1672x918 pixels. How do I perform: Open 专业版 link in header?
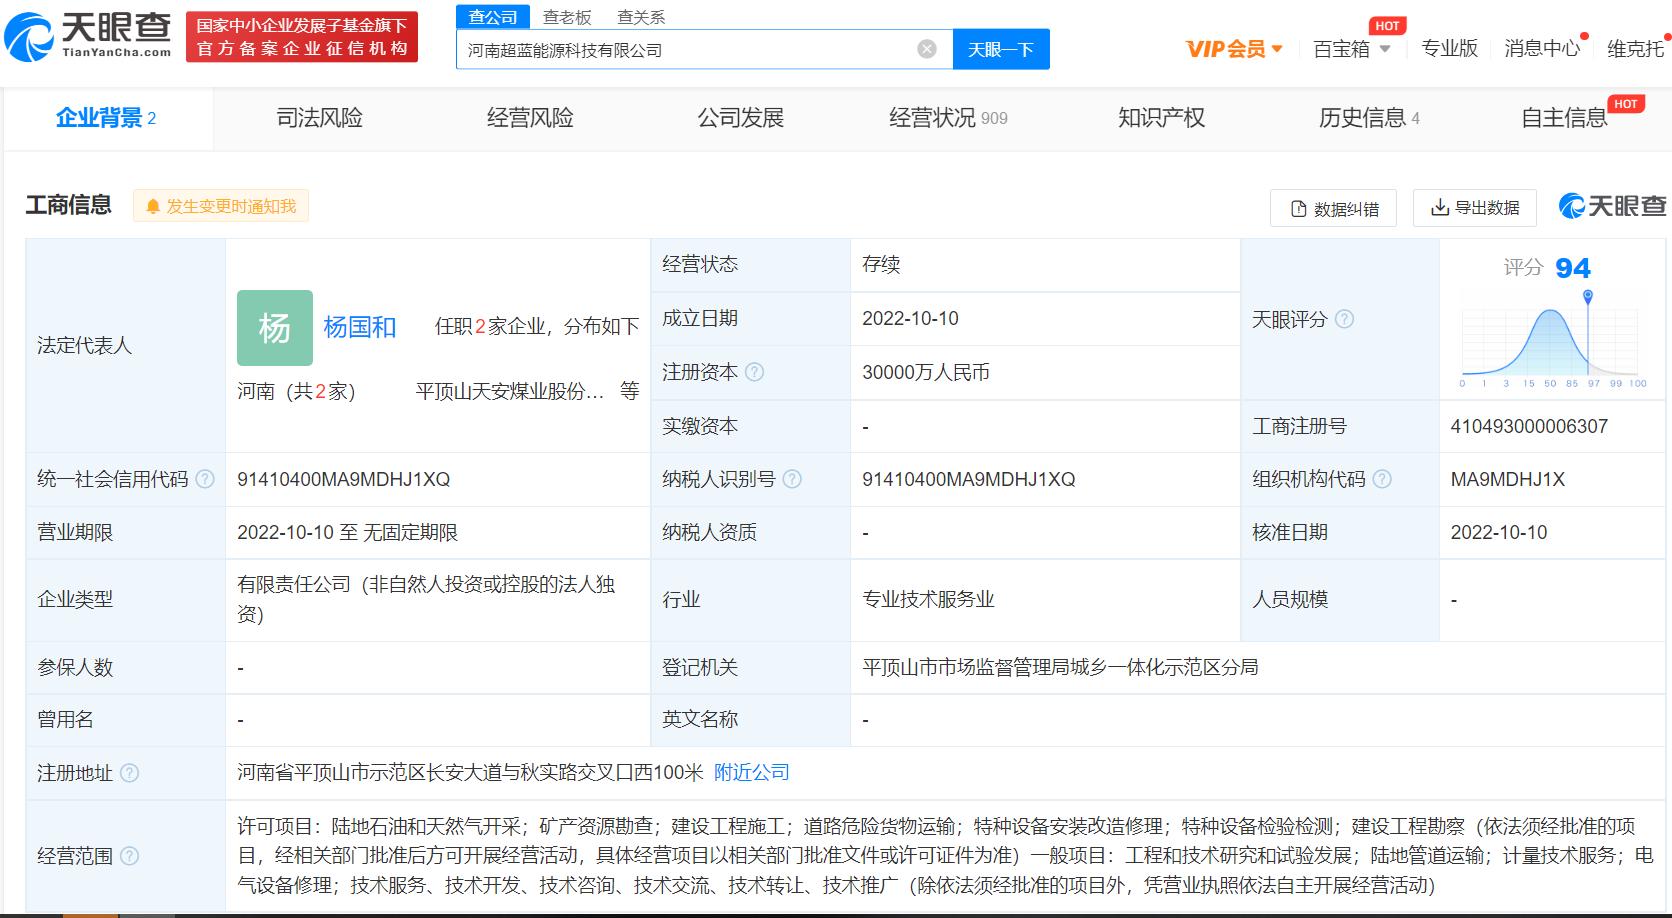tap(1449, 48)
